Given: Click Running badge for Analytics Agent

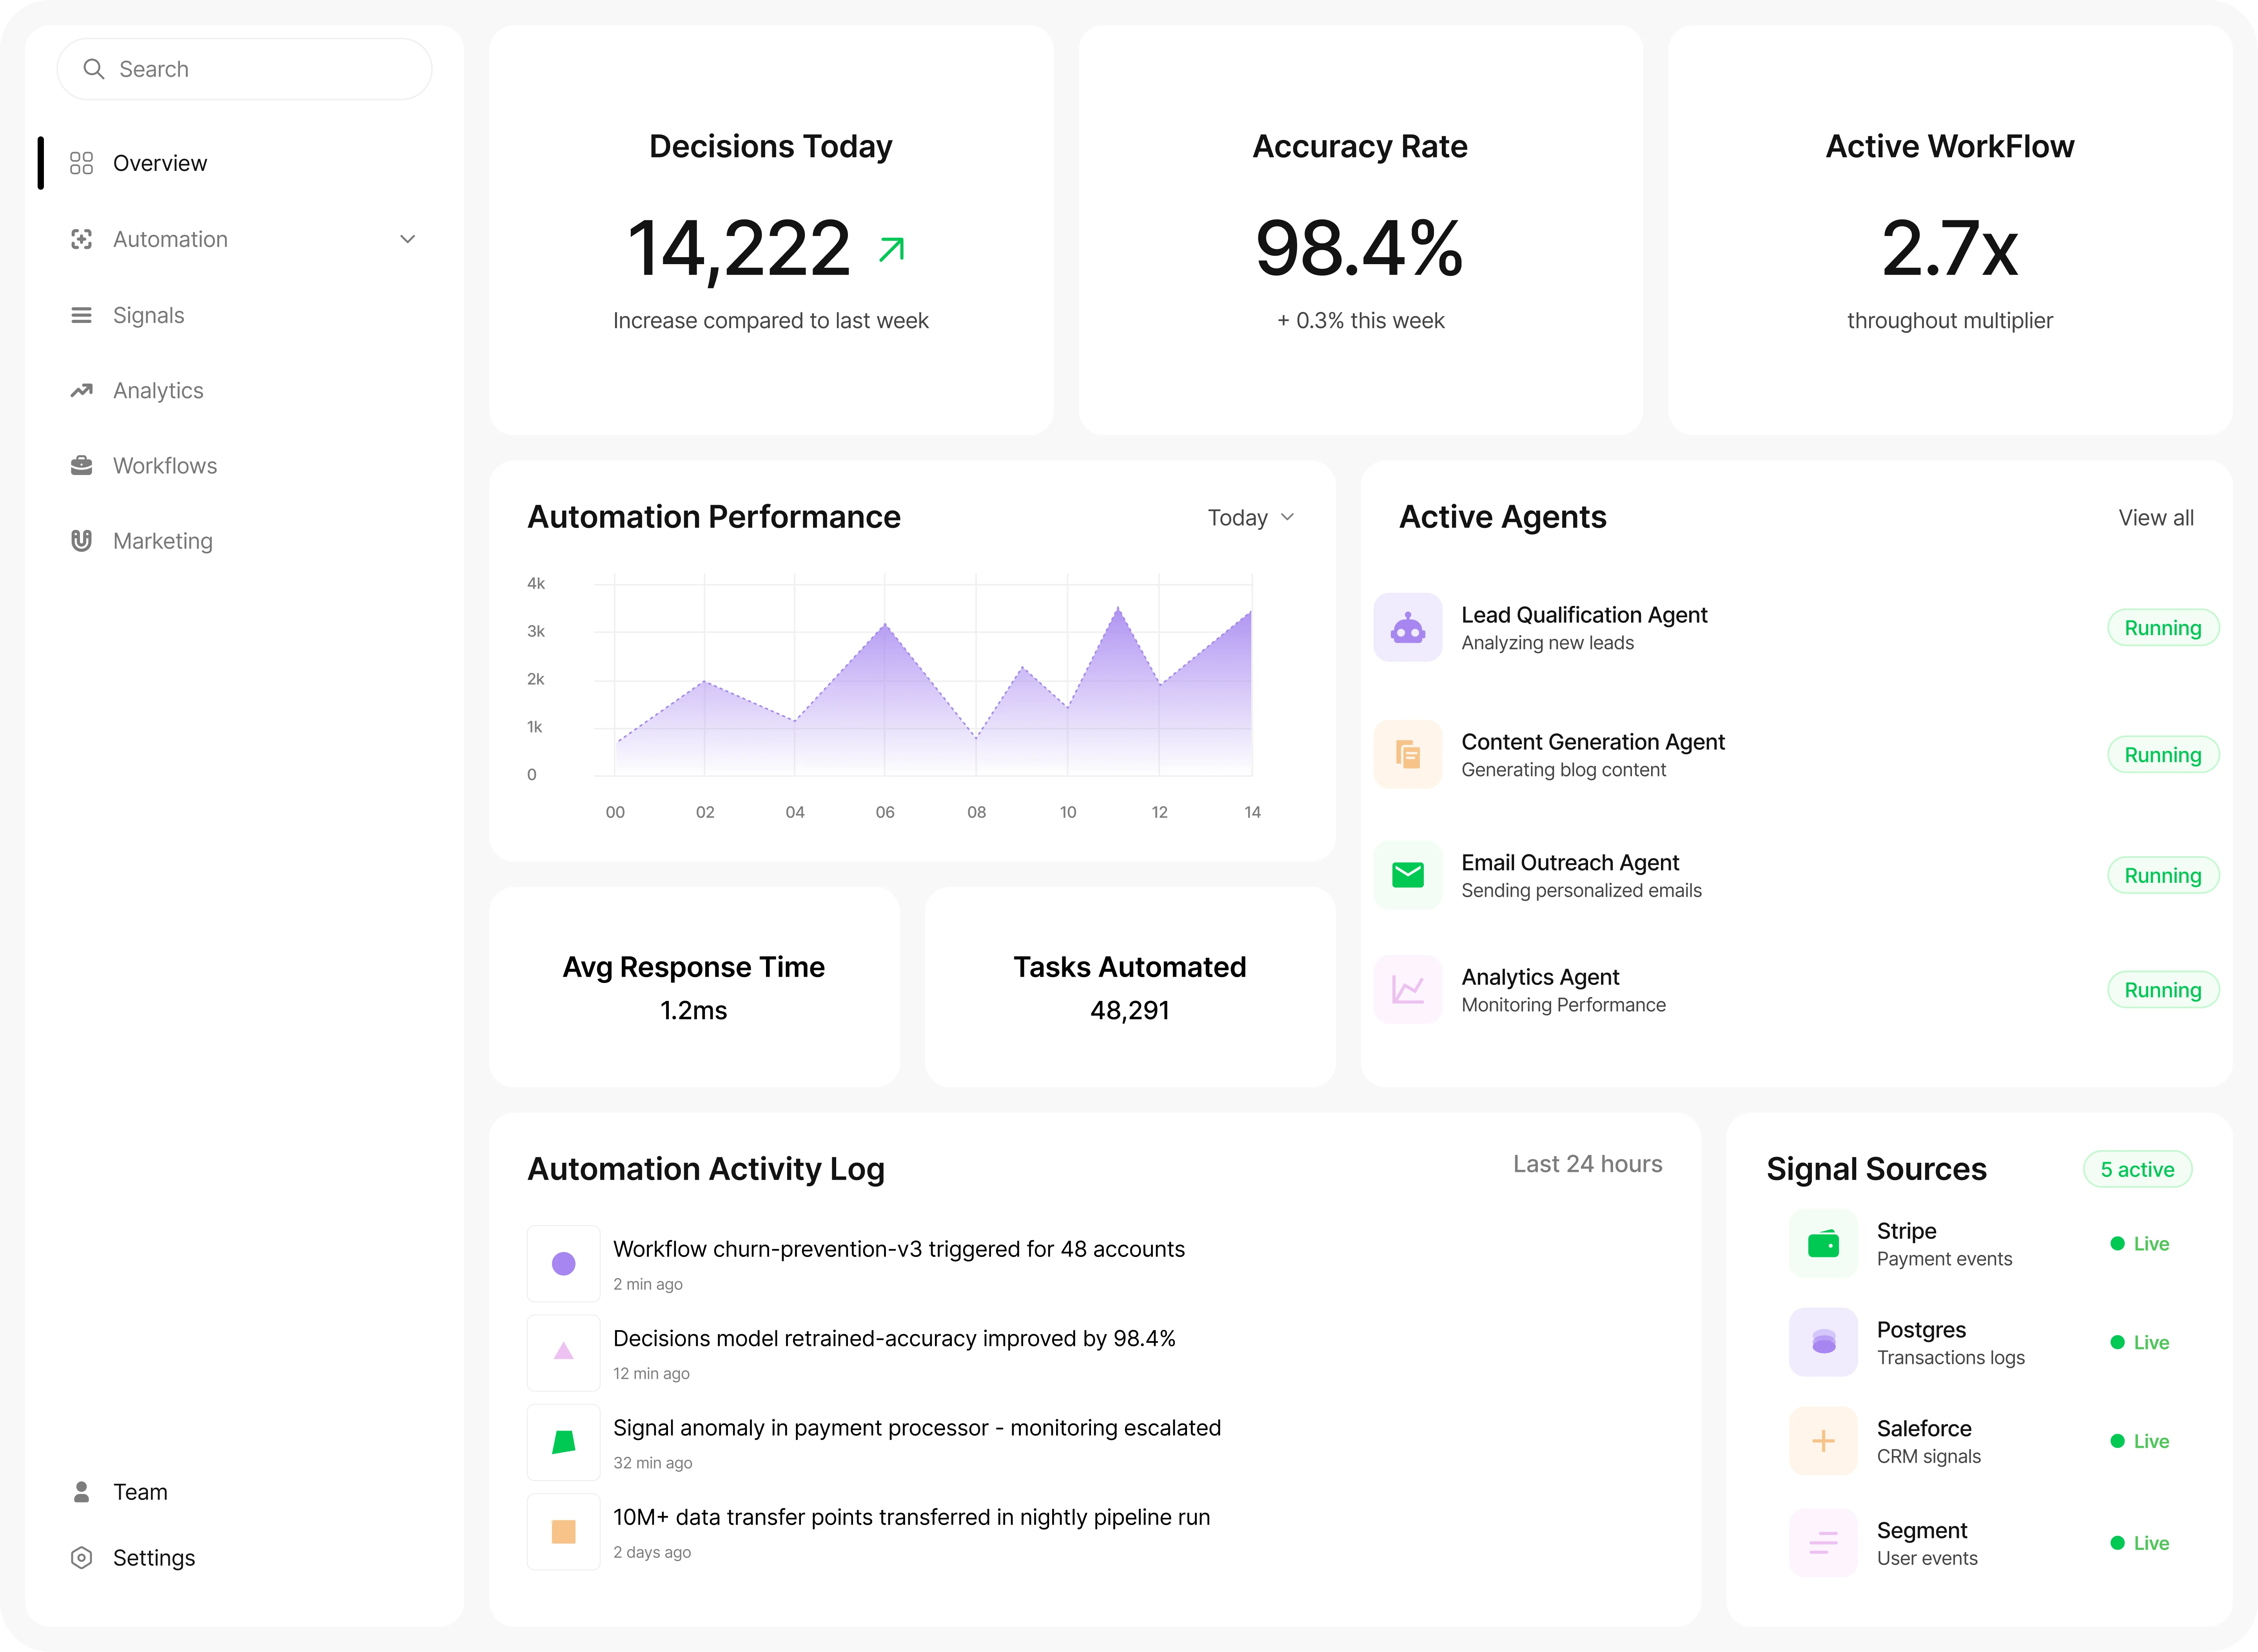Looking at the screenshot, I should tap(2163, 990).
